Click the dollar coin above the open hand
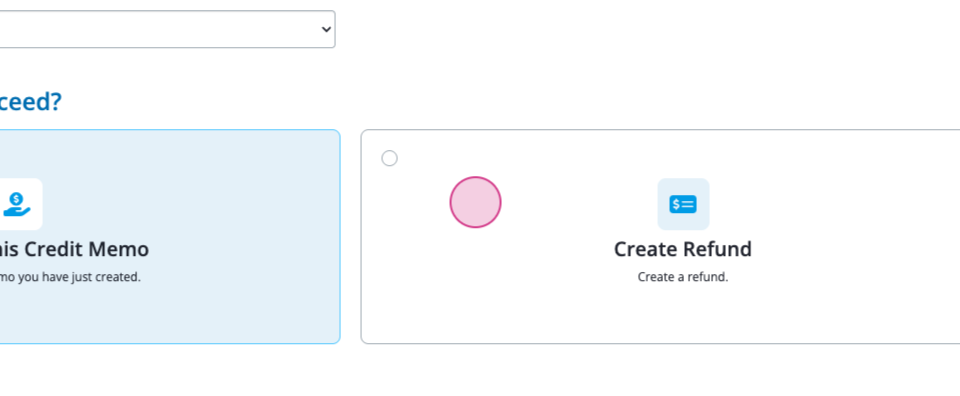The width and height of the screenshot is (960, 396). point(17,198)
